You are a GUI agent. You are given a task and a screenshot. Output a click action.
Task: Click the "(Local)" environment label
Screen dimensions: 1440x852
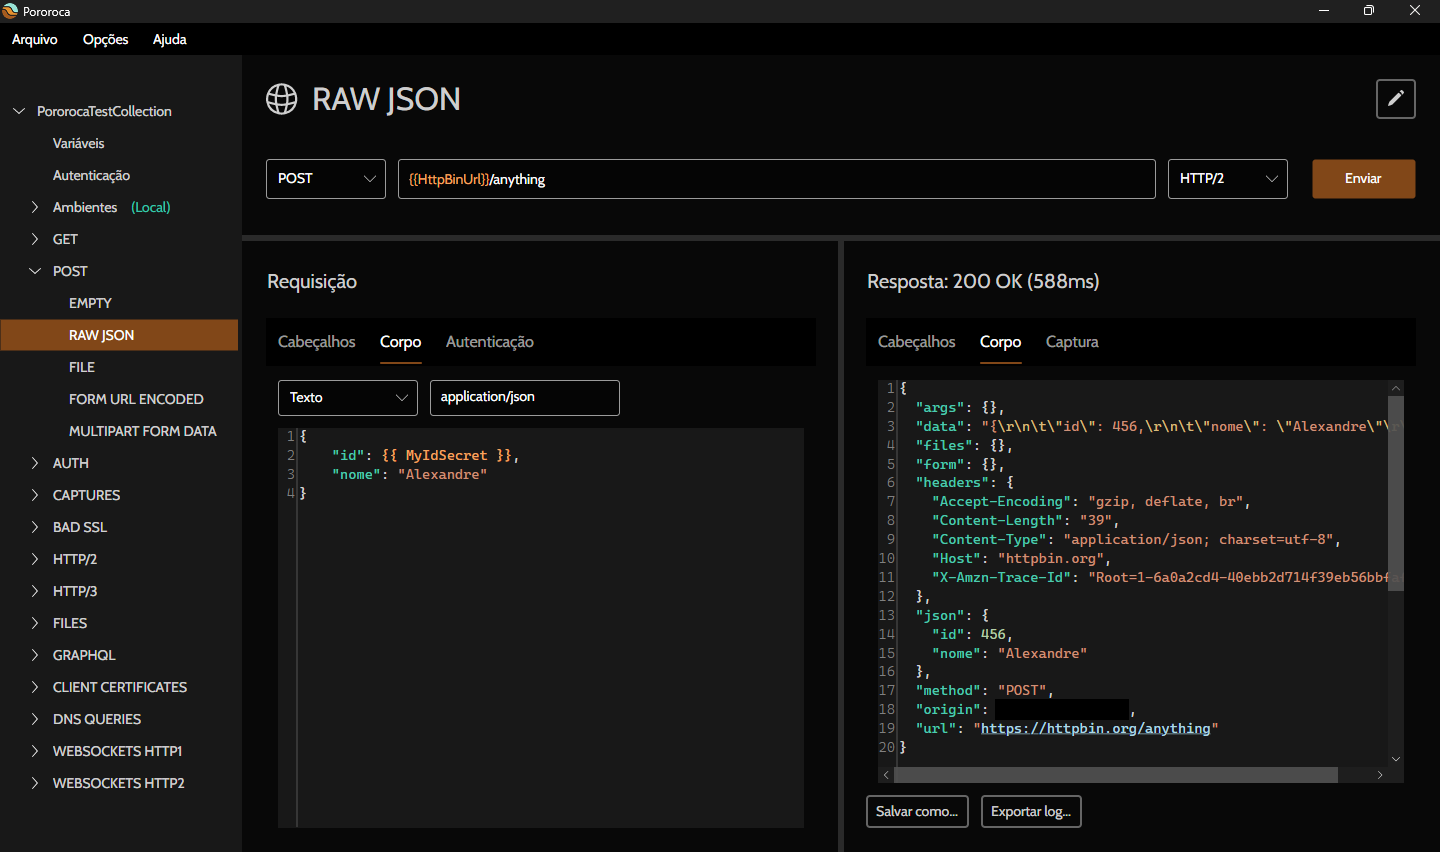[151, 207]
